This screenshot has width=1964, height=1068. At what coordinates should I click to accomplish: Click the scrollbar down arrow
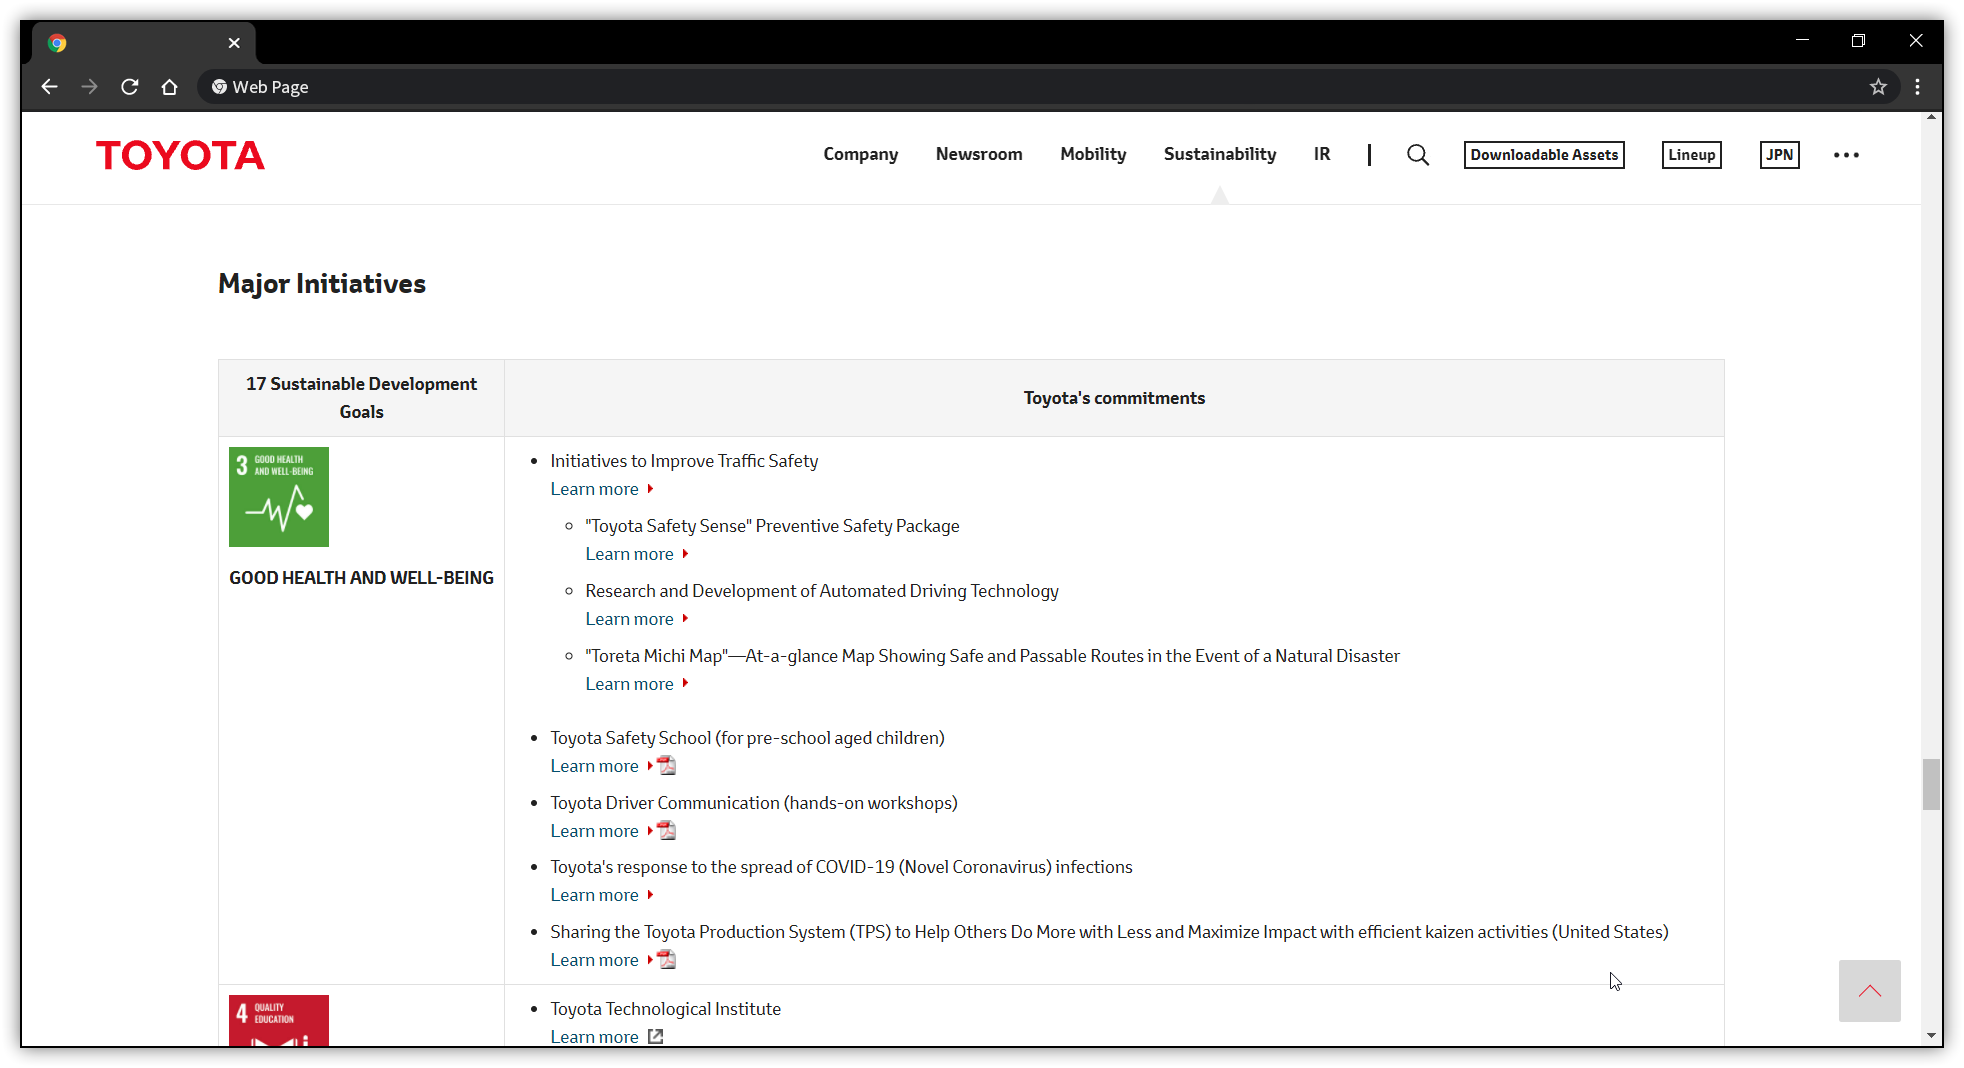click(x=1931, y=1036)
